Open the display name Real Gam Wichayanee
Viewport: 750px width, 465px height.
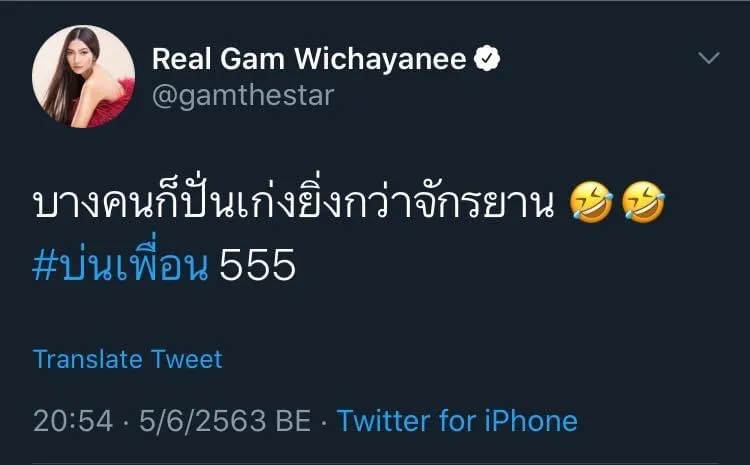pyautogui.click(x=309, y=59)
